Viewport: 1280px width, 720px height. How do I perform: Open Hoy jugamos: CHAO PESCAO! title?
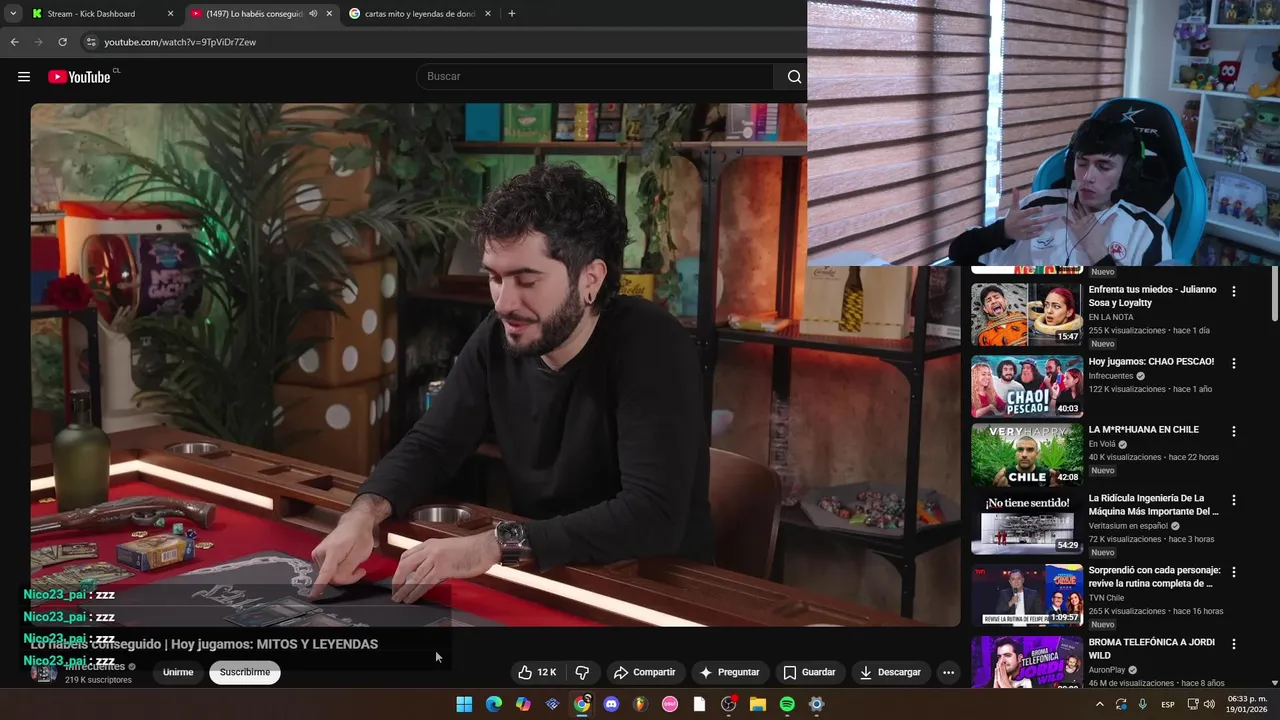tap(1151, 362)
